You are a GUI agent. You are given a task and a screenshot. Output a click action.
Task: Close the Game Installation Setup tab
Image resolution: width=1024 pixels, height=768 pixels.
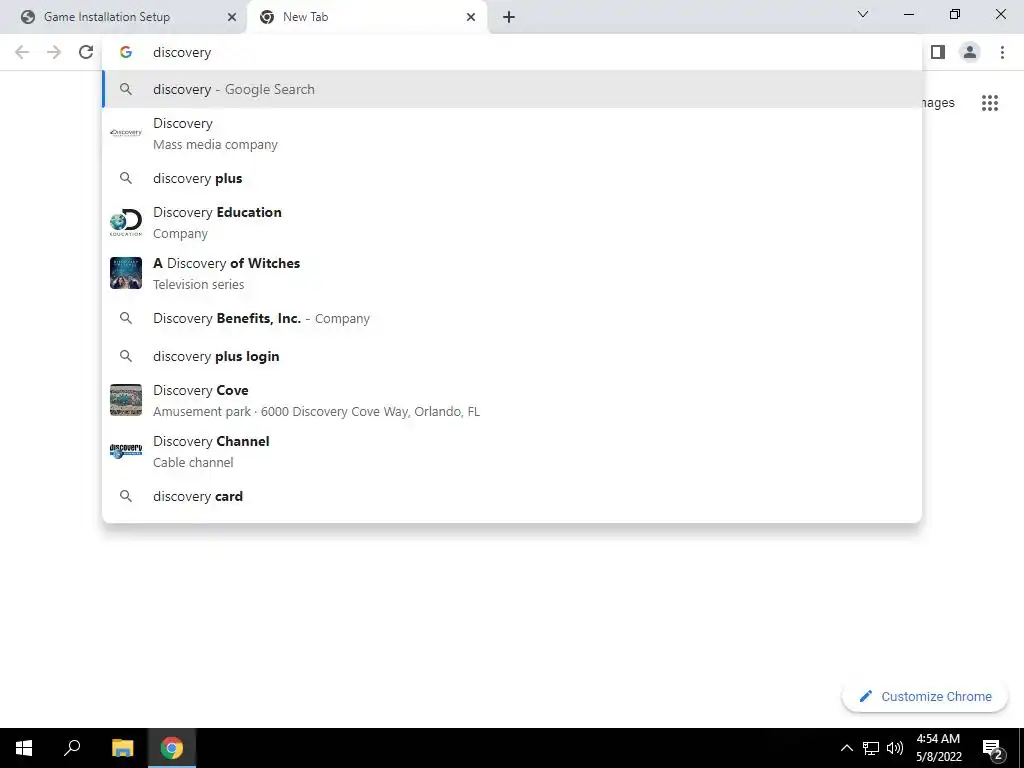click(232, 17)
